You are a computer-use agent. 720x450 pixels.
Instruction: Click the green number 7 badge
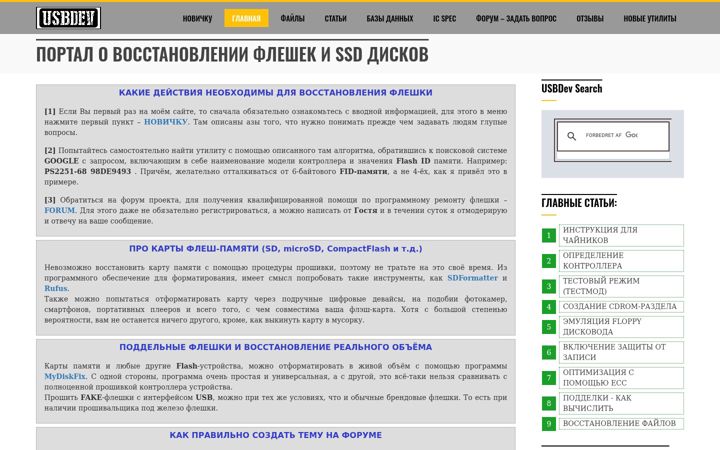point(548,377)
